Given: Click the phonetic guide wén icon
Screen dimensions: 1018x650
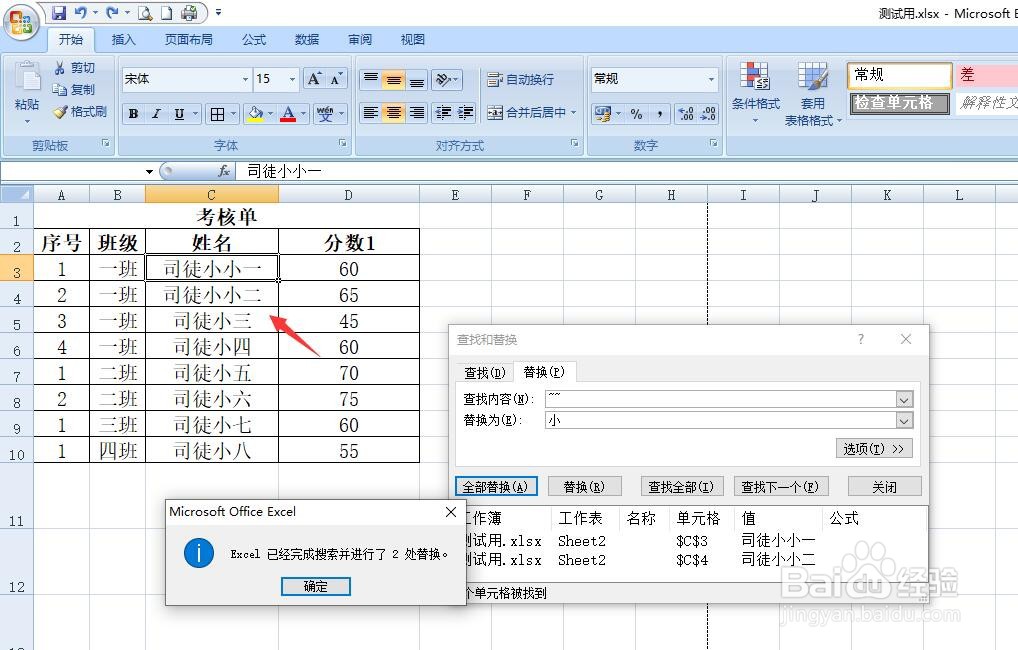Looking at the screenshot, I should click(325, 114).
